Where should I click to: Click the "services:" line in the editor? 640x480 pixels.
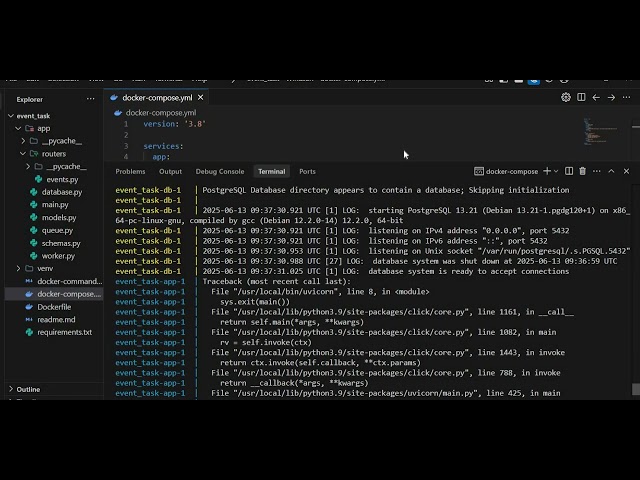[x=163, y=146]
